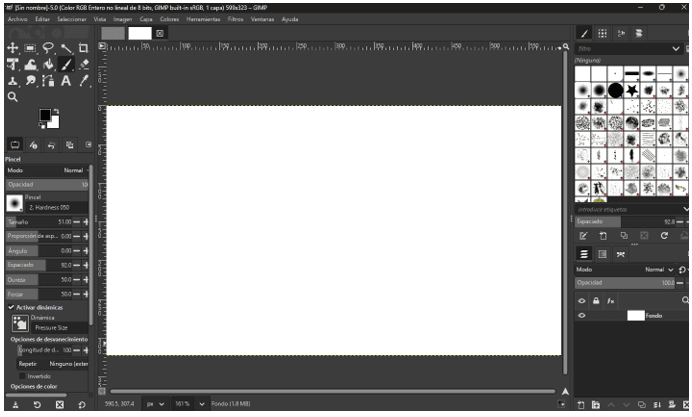Select the Paths tool
Screen dimensions: 692x417
click(48, 81)
